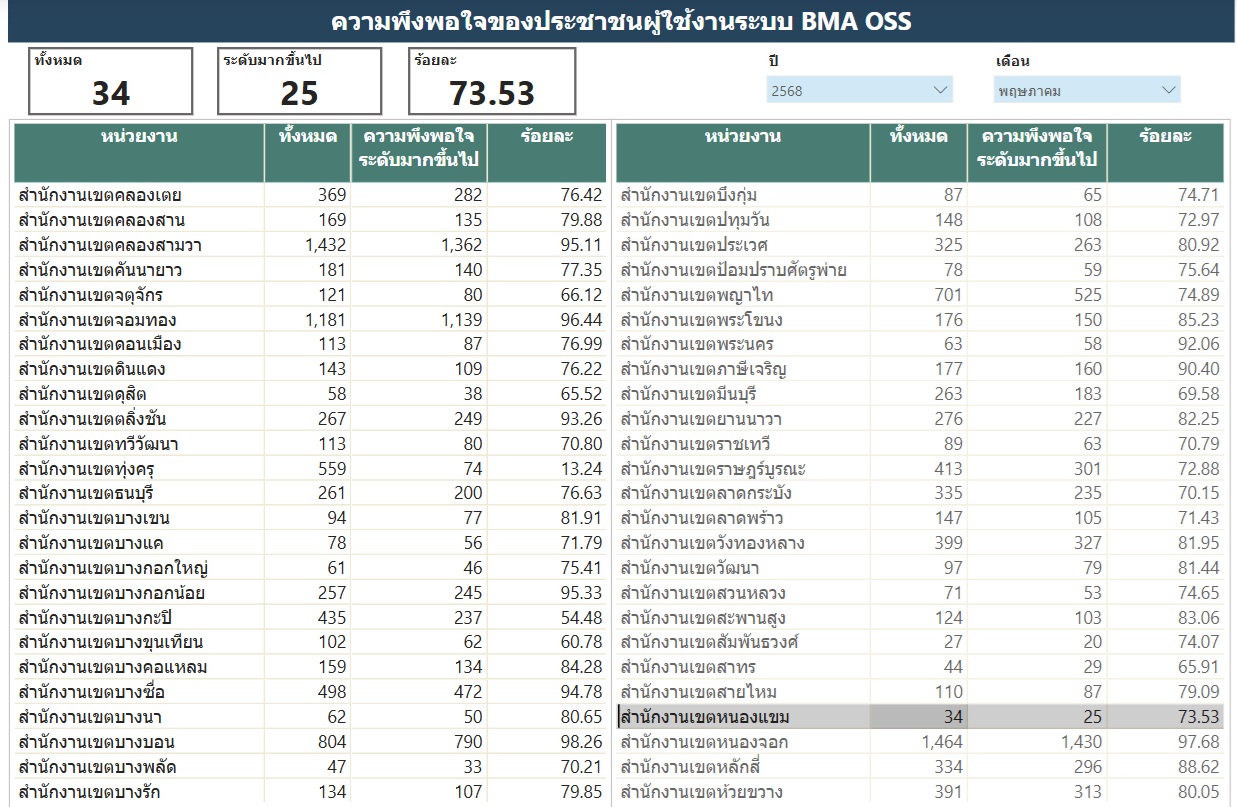Sort right table by ความพึงพอใจระดับมากขึ้นไป header

(1036, 148)
